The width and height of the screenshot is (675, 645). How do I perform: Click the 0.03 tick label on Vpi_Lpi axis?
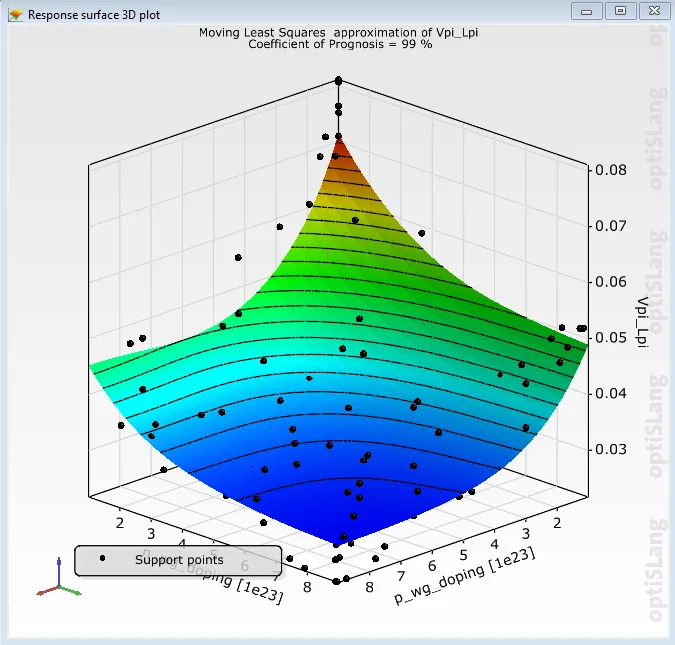point(610,450)
